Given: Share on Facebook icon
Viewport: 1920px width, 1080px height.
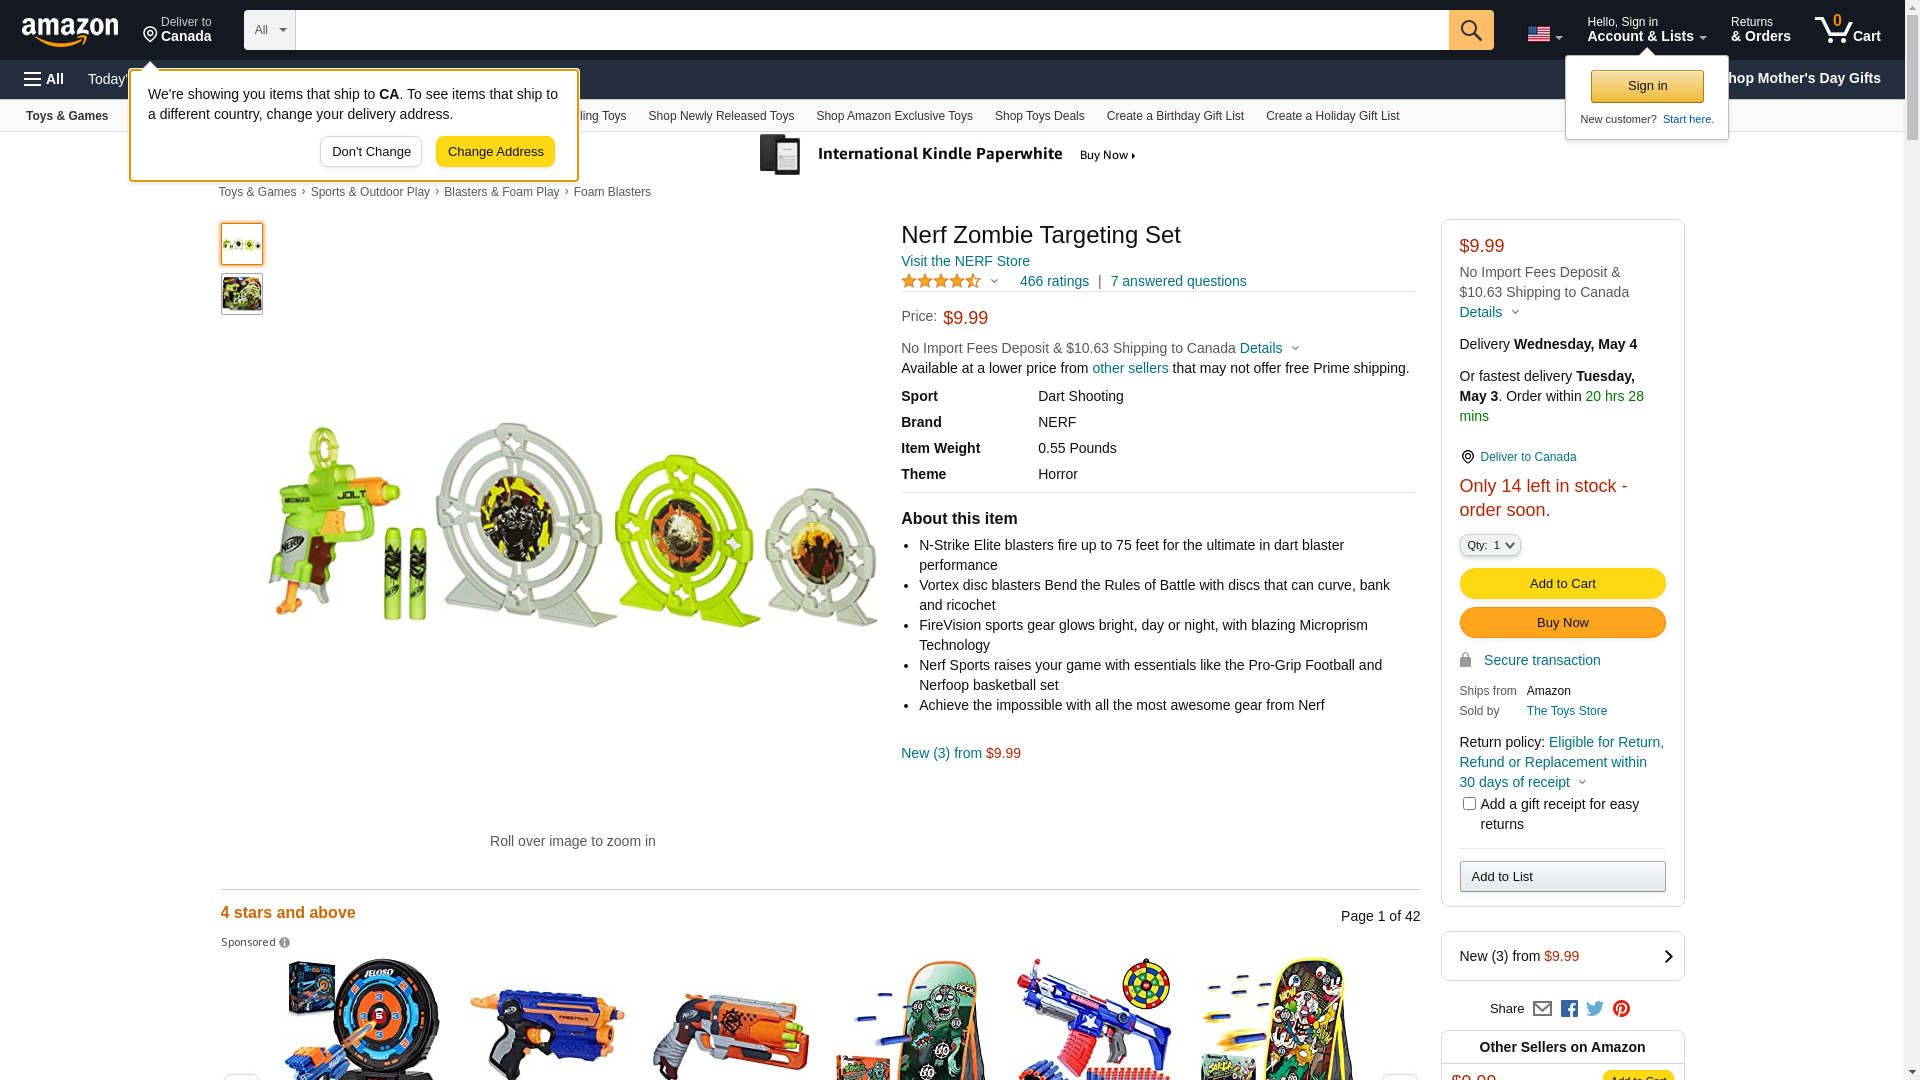Looking at the screenshot, I should click(1569, 1009).
